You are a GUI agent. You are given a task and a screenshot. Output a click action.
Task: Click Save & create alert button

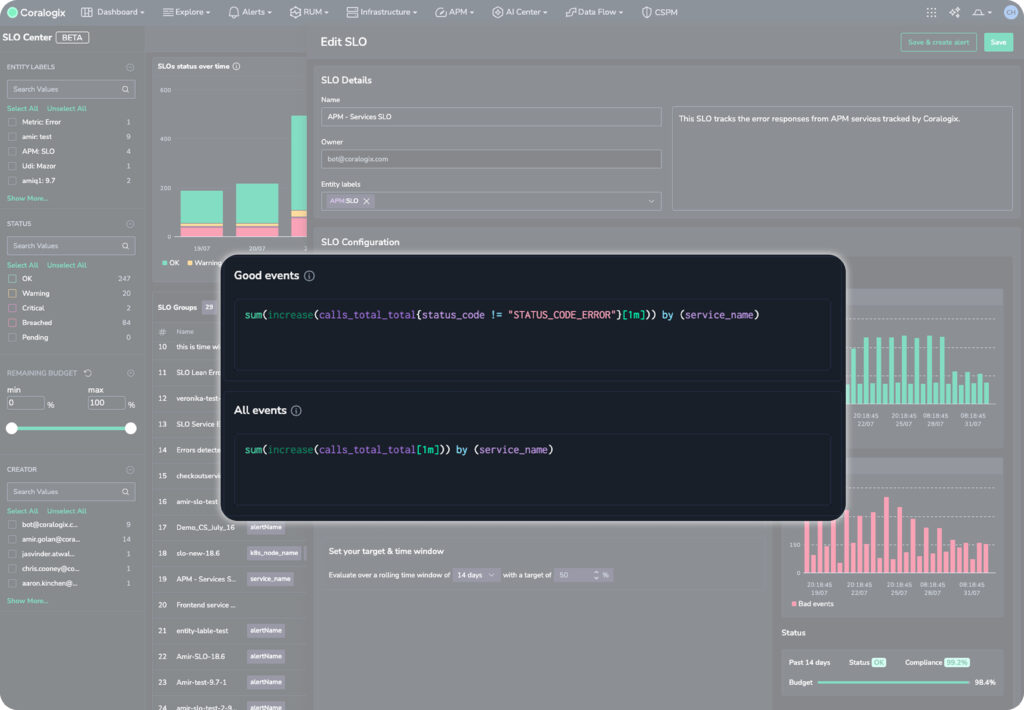938,42
